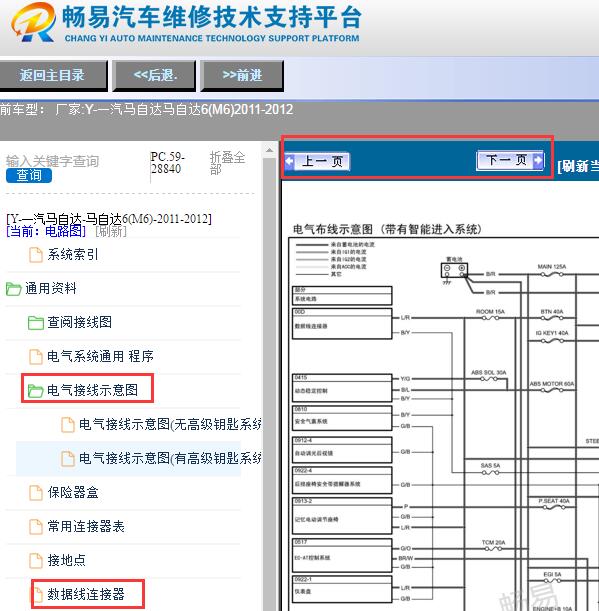Collapse the 电气接线示意图 folder
Viewport: 599px width, 611px height.
click(92, 390)
